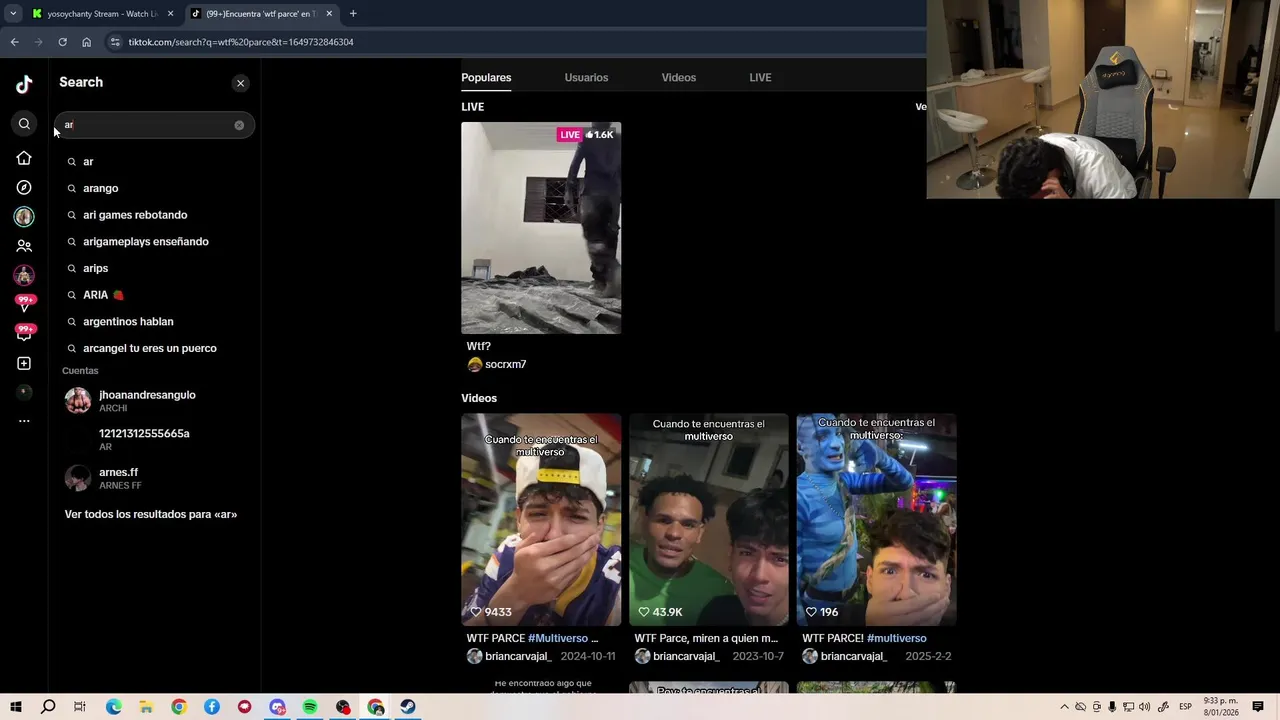This screenshot has height=720, width=1280.
Task: Open the Windows notification center
Action: click(x=1258, y=707)
